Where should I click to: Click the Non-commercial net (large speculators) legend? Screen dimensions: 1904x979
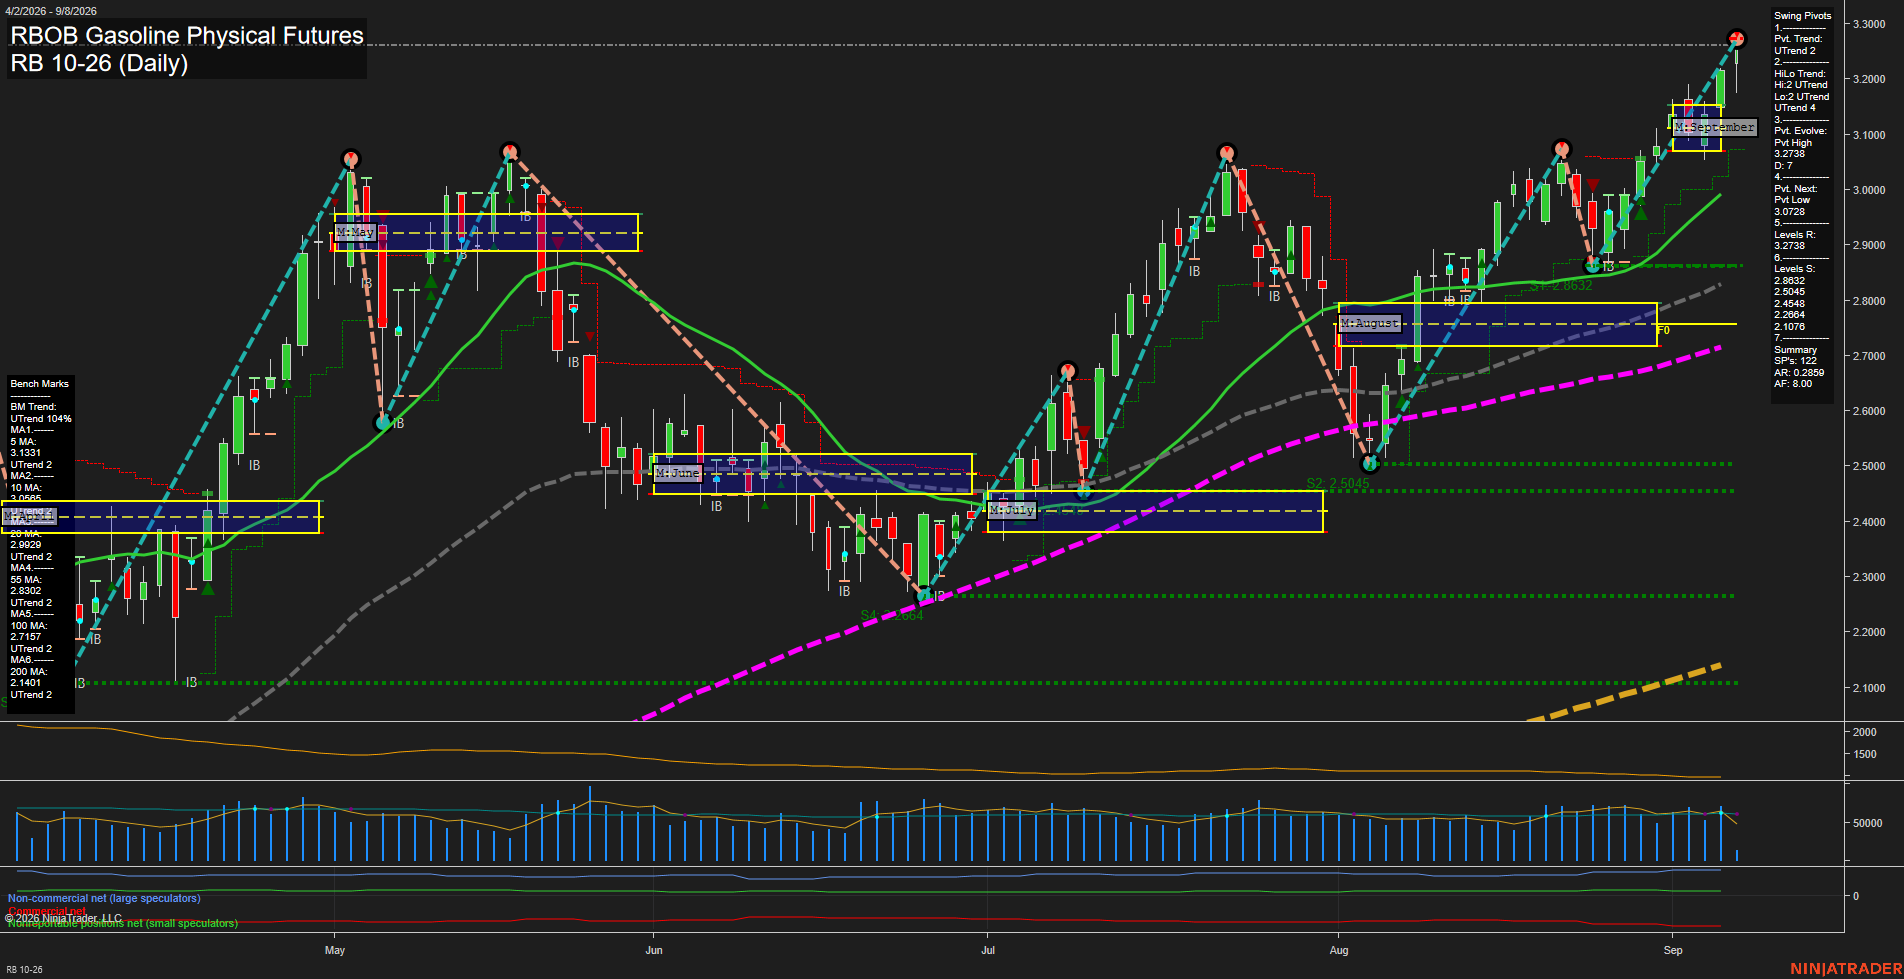point(104,899)
